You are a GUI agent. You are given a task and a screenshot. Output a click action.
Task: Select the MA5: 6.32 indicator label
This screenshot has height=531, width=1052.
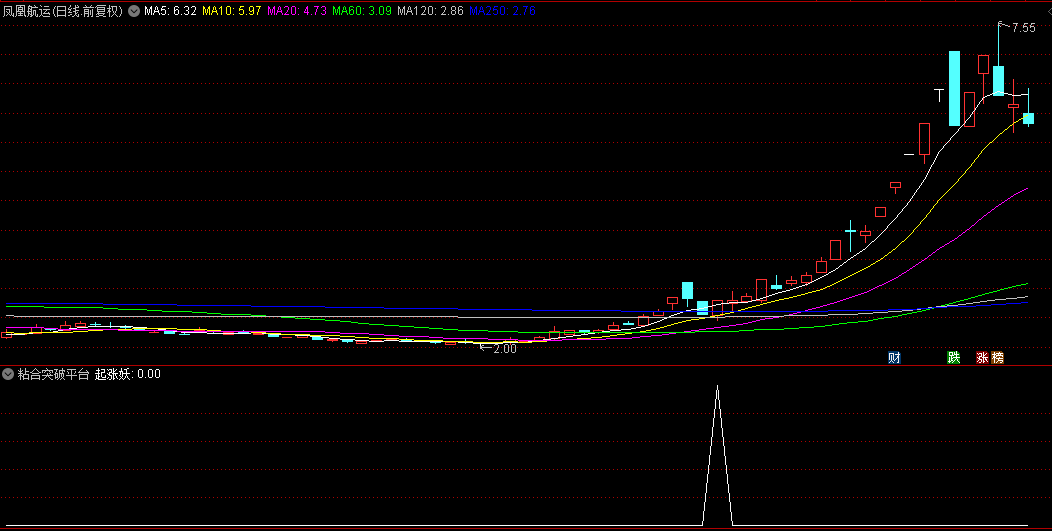[170, 12]
